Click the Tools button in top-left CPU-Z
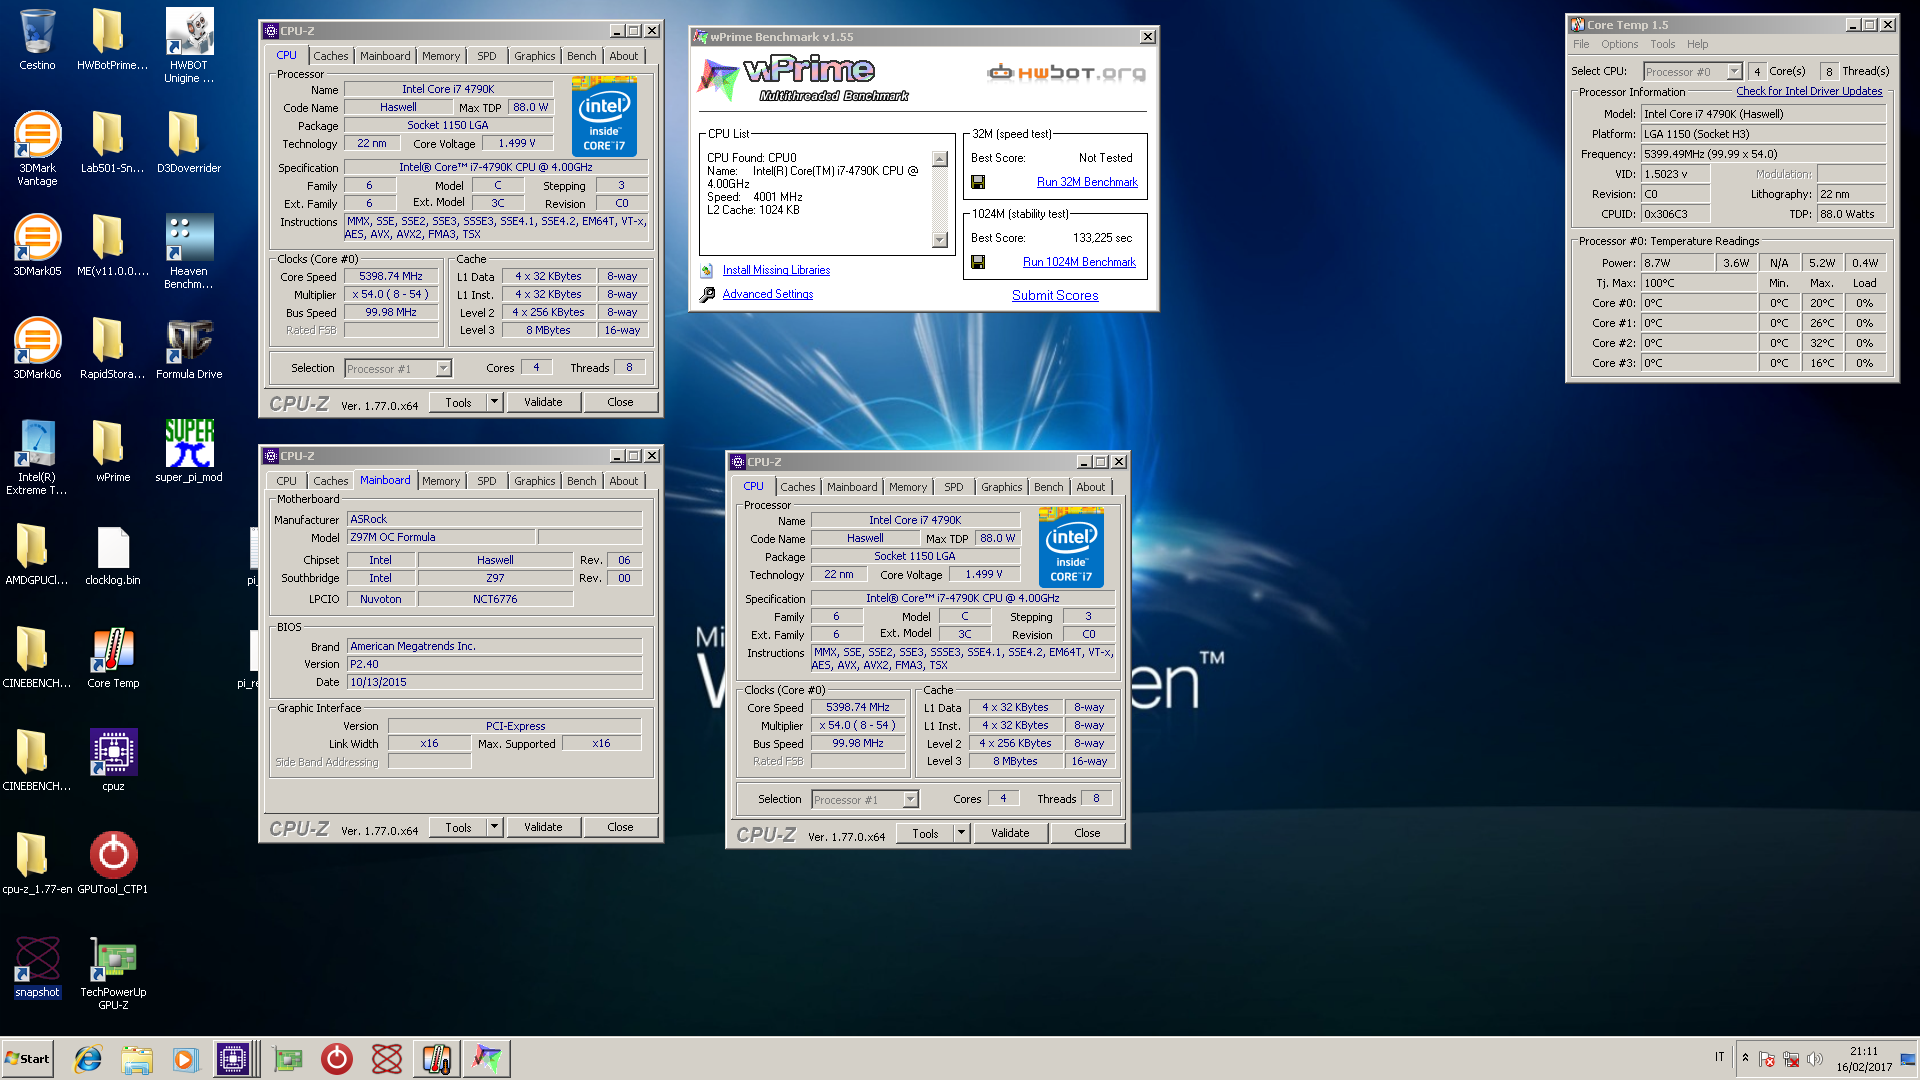Image resolution: width=1920 pixels, height=1080 pixels. tap(458, 402)
